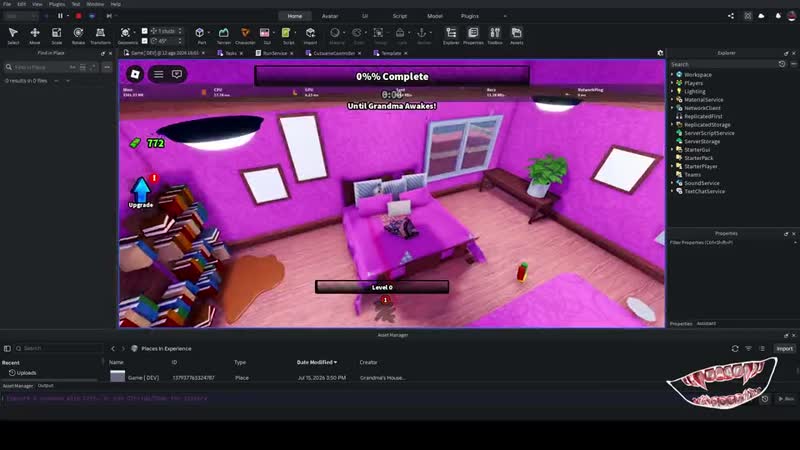Toggle the move snapping checkbox (1 studs)
Screen dimensions: 800x450
tap(144, 31)
